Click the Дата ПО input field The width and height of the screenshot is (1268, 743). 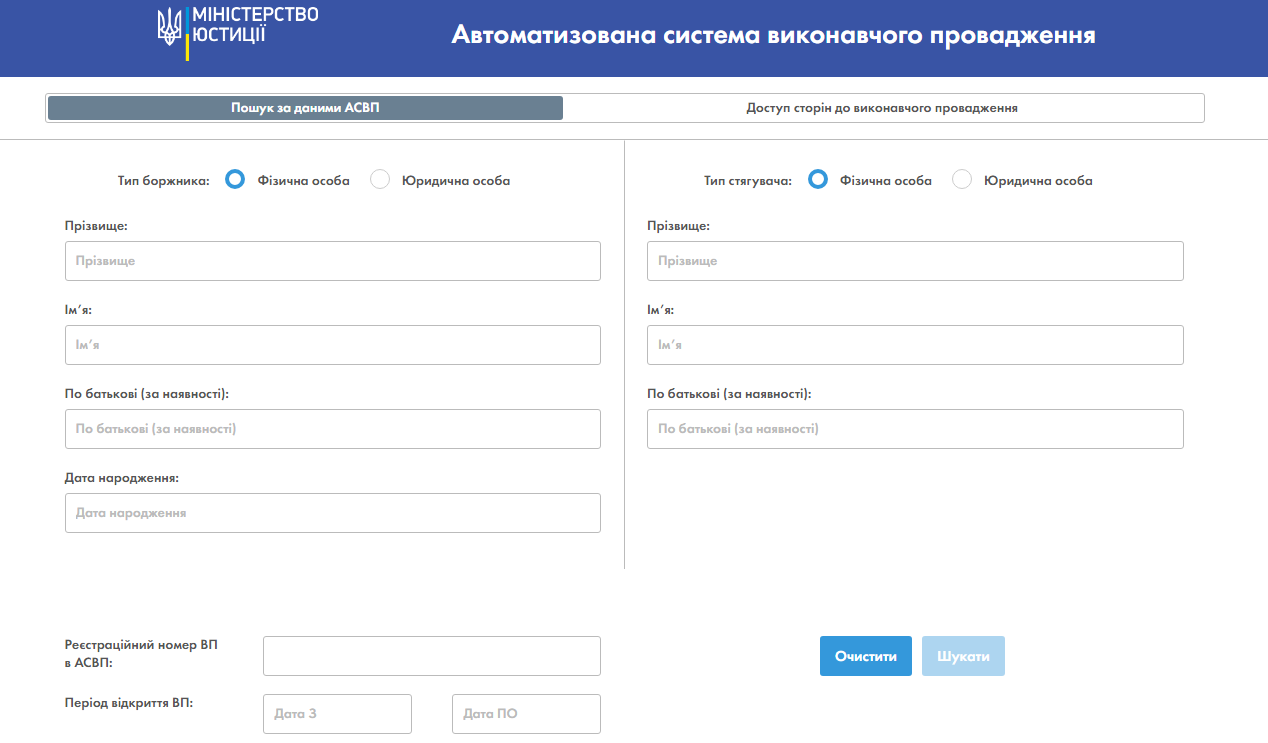526,714
